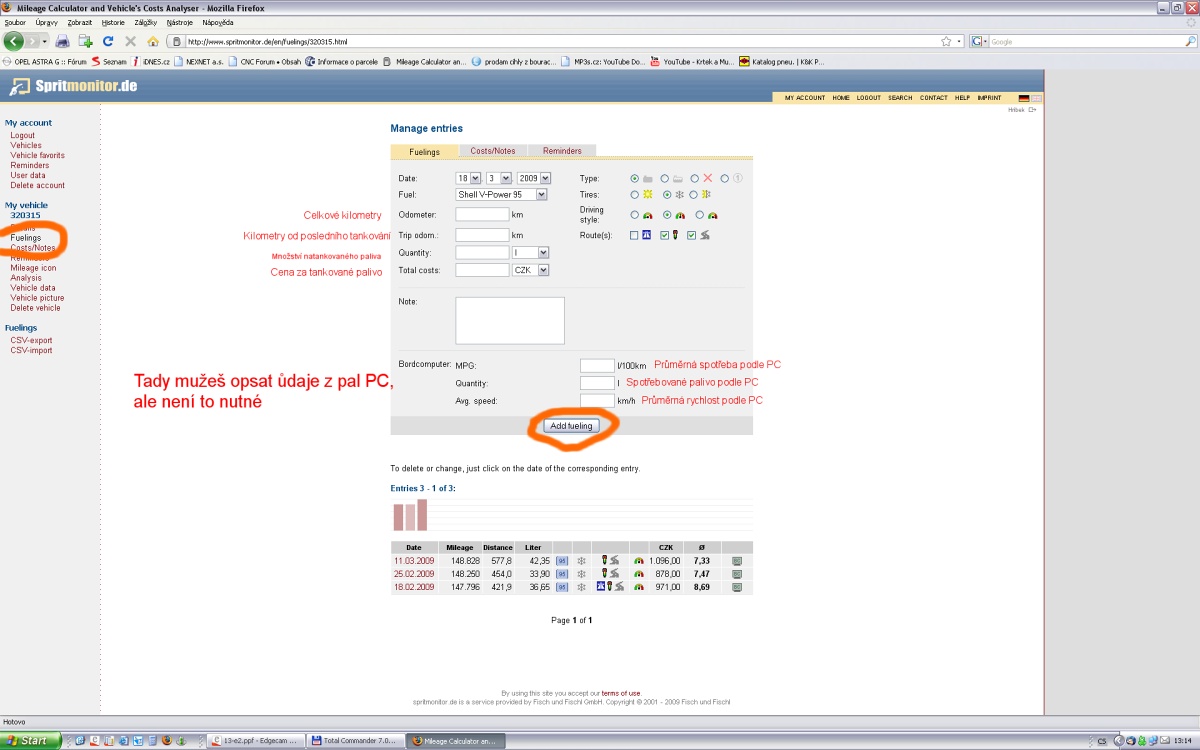Open the CZK currency dropdown

[x=530, y=270]
